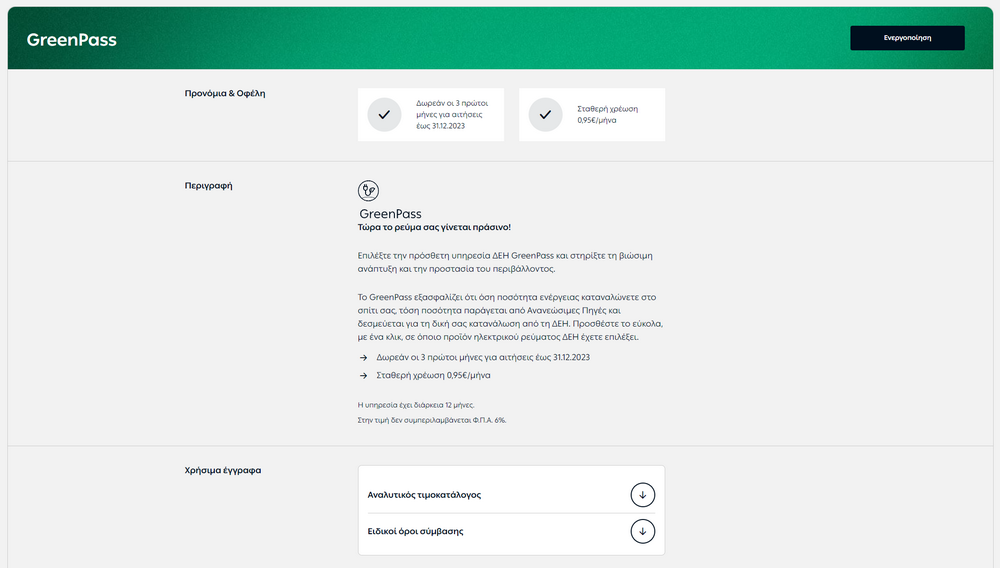Click the Ενεργοποίηση button in the header
This screenshot has height=568, width=1000.
[907, 38]
